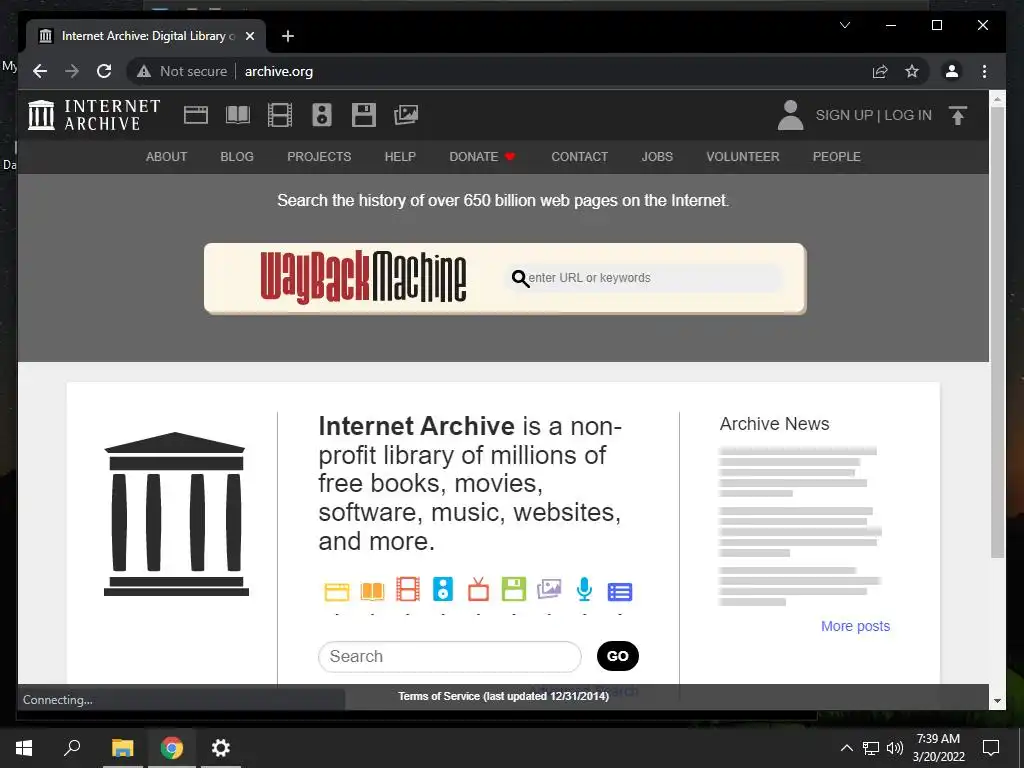View site information for Not secure warning
1024x768 pixels.
pos(182,71)
